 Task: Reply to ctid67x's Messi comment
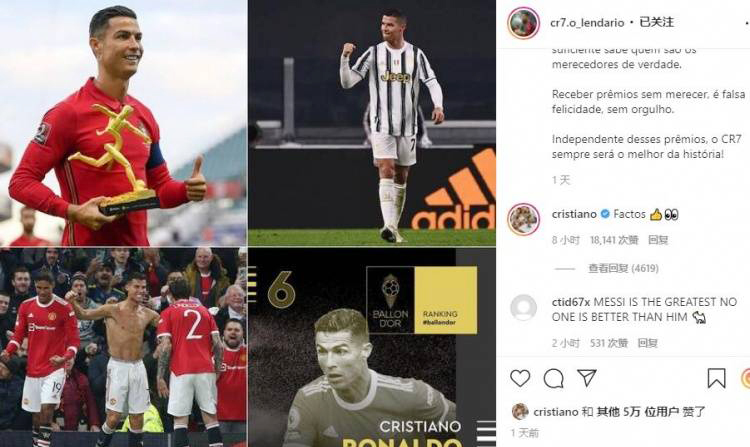coord(647,343)
